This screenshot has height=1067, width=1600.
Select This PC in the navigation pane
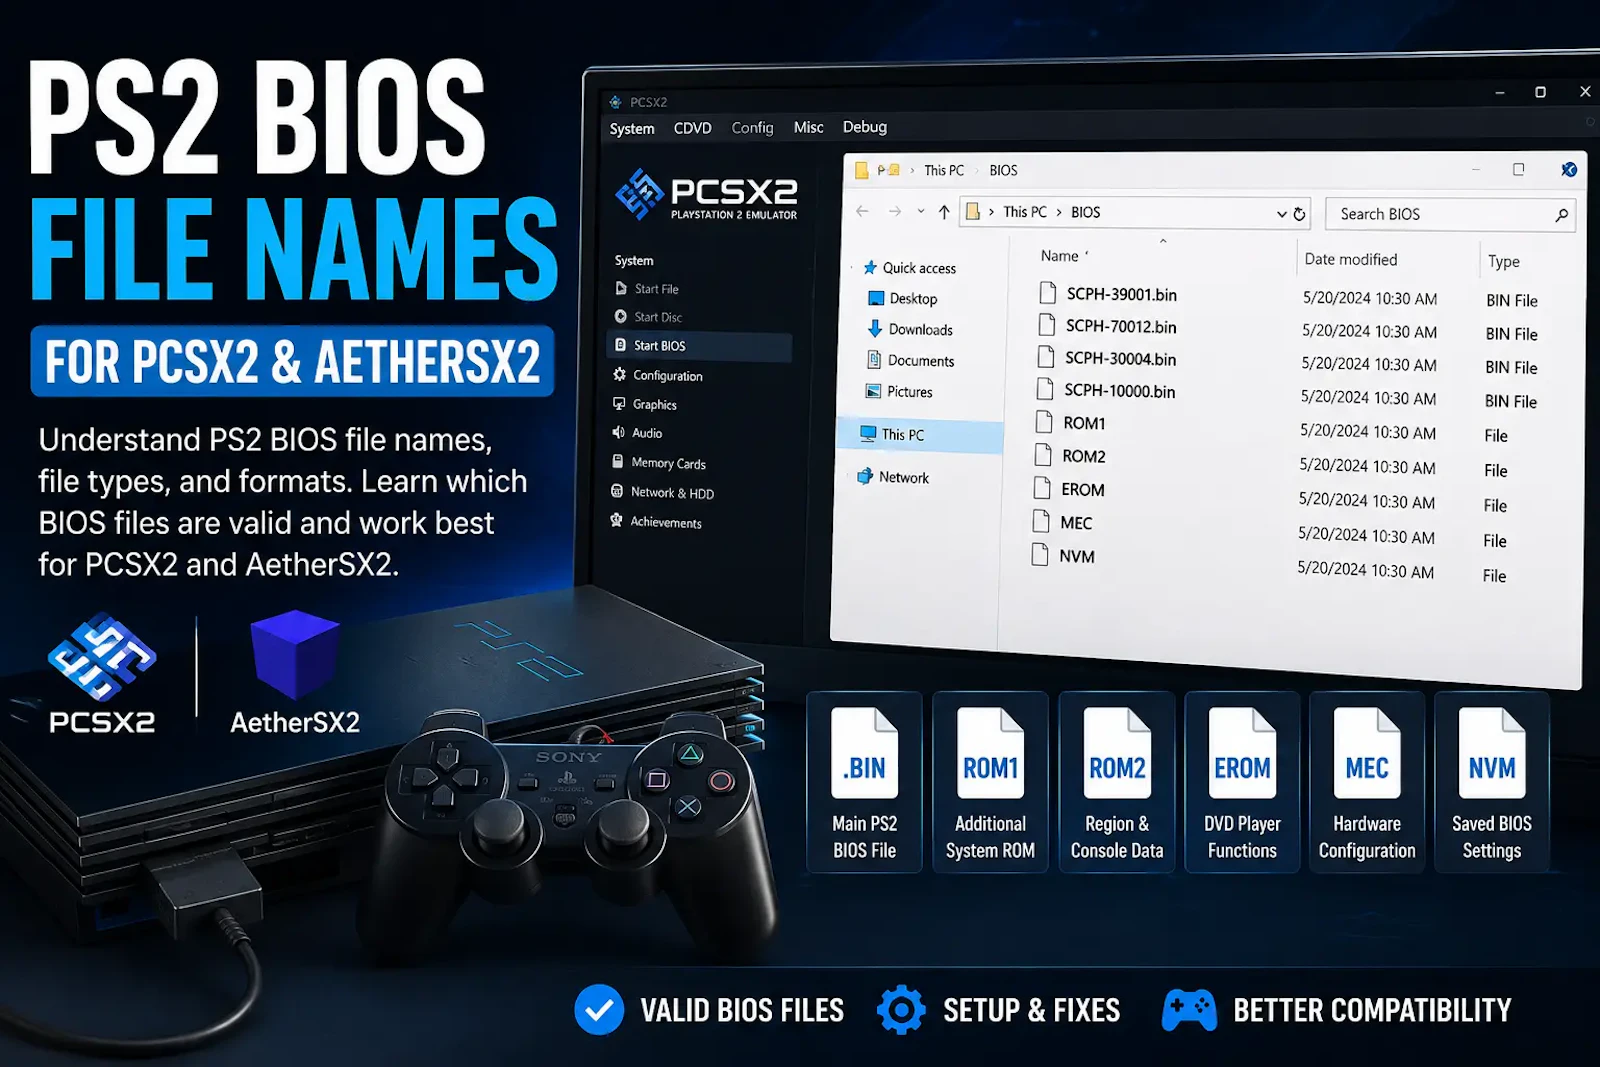click(920, 434)
